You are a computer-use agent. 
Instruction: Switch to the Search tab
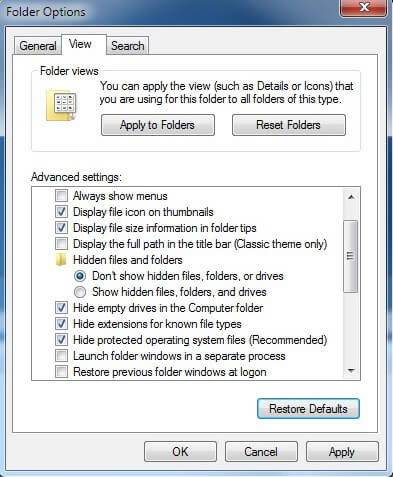(128, 46)
